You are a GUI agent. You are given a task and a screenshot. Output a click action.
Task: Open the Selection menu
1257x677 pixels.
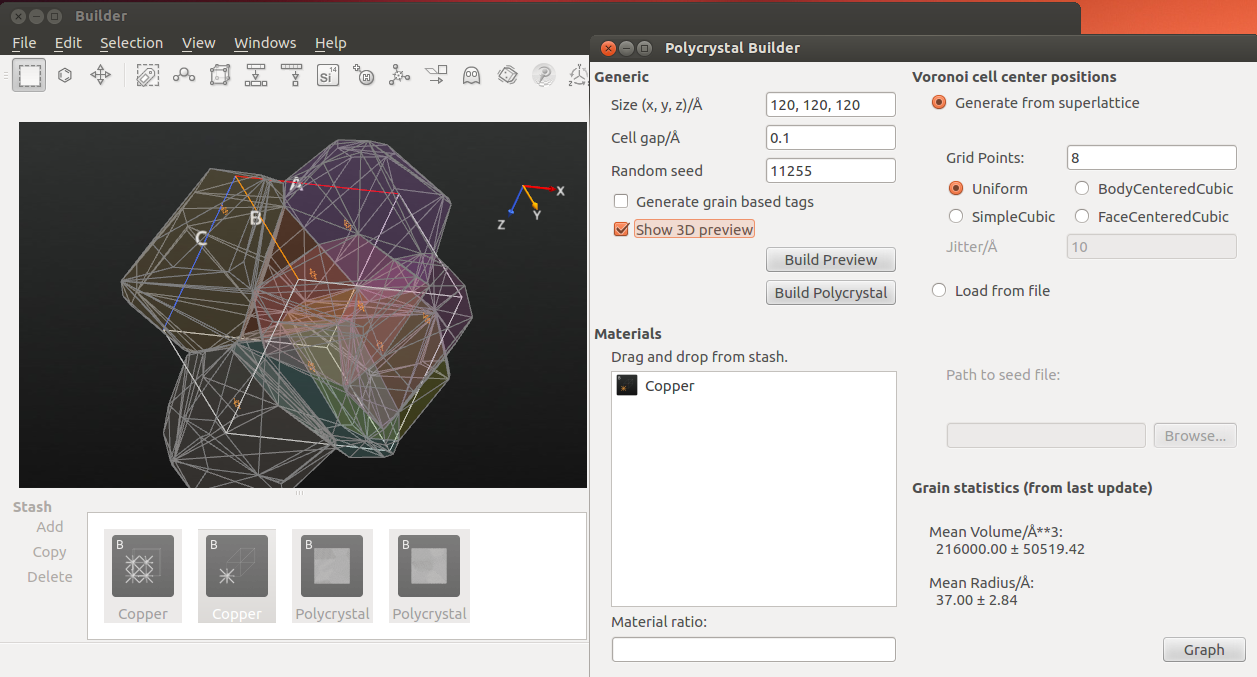point(131,43)
